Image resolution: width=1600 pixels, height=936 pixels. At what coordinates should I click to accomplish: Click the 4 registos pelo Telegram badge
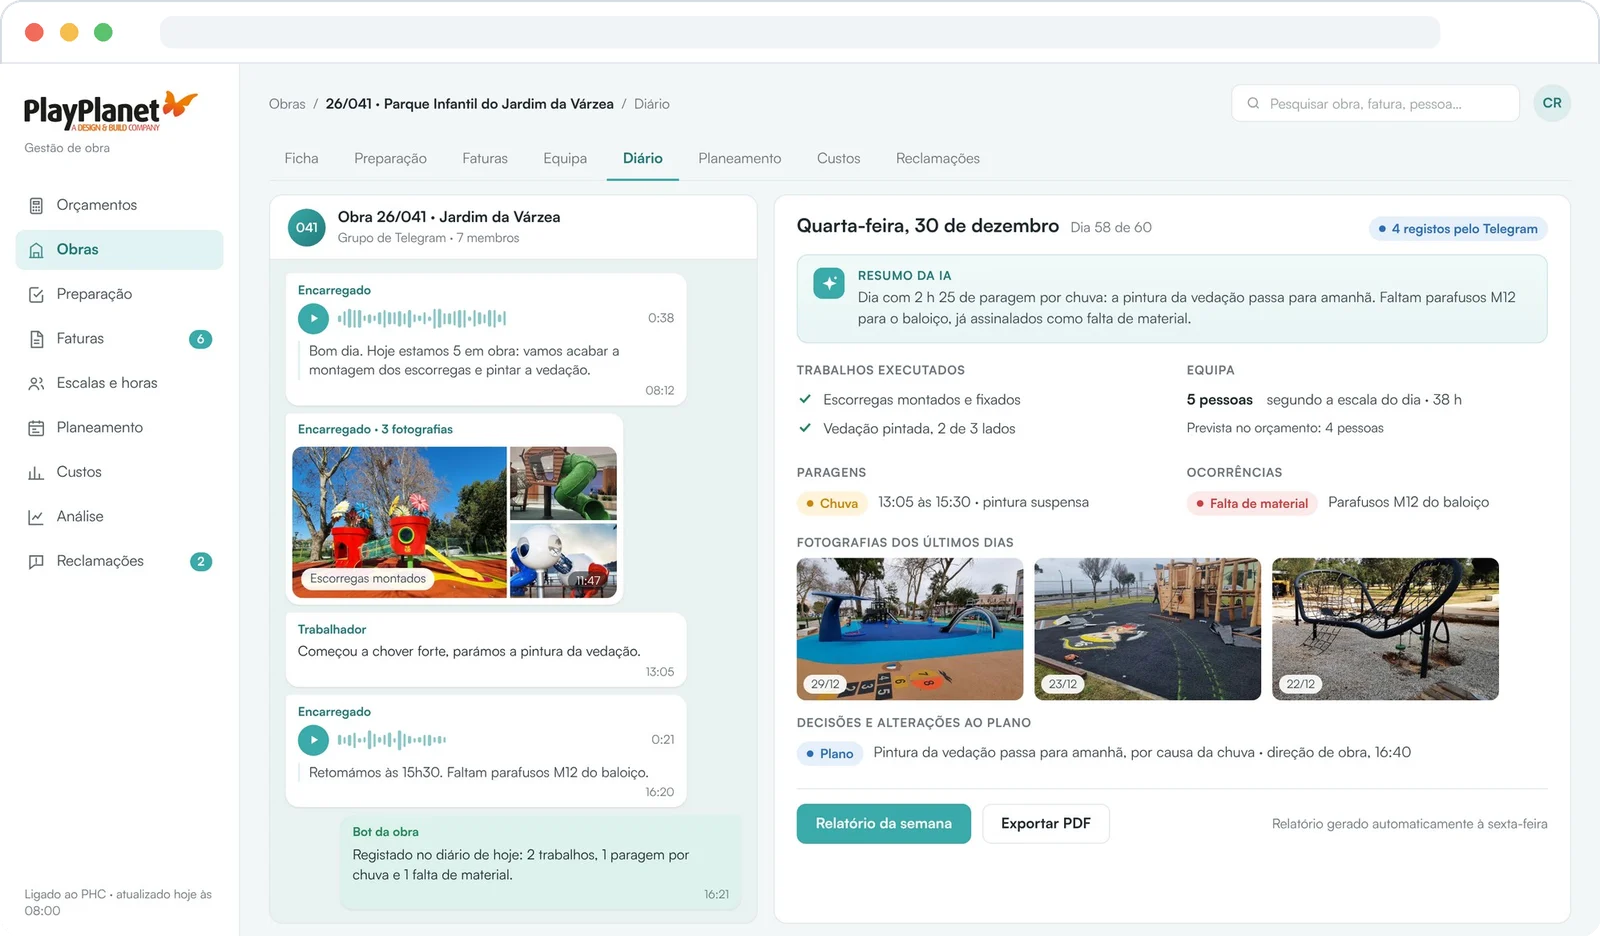(x=1458, y=229)
